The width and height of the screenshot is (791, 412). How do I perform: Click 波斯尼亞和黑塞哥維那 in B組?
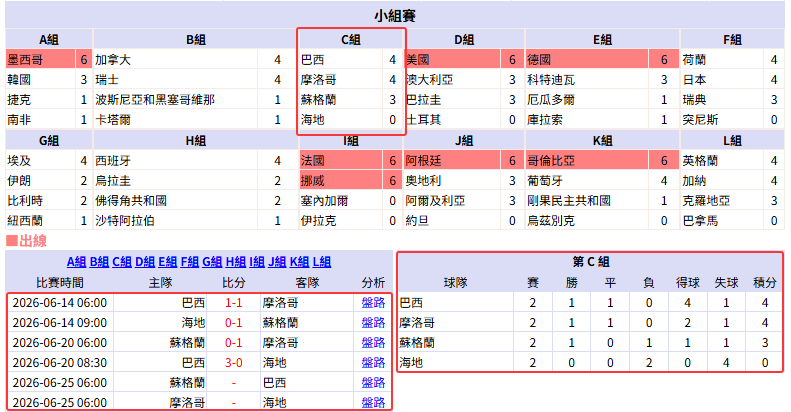155,100
